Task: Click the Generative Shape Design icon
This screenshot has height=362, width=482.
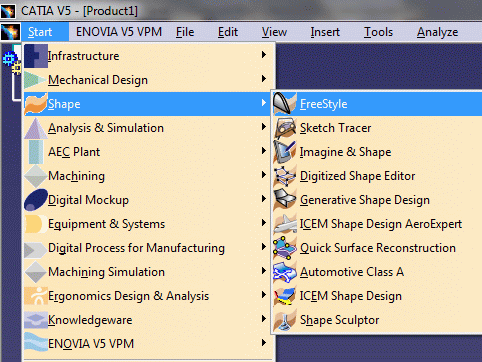Action: [x=285, y=200]
